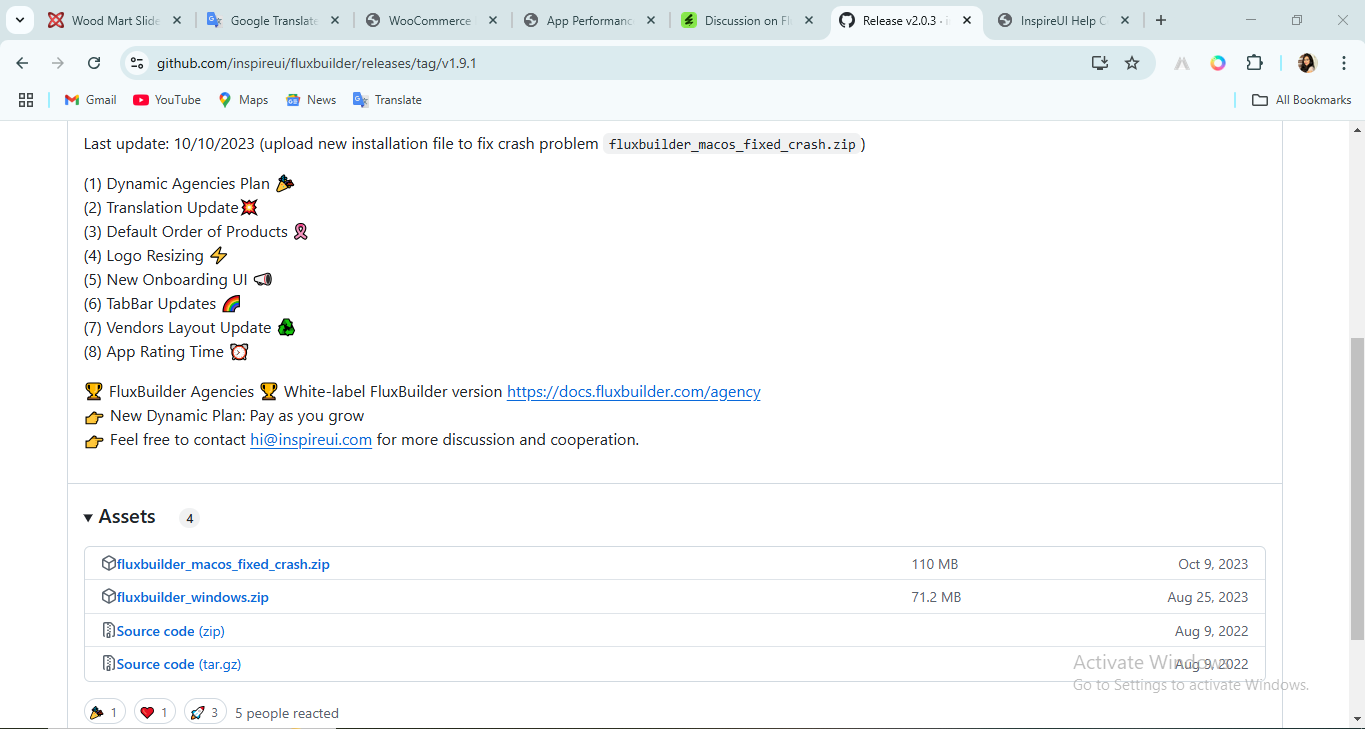Screen dimensions: 1365x729
Task: Close the Wood Mart Slider tab
Action: tap(177, 20)
